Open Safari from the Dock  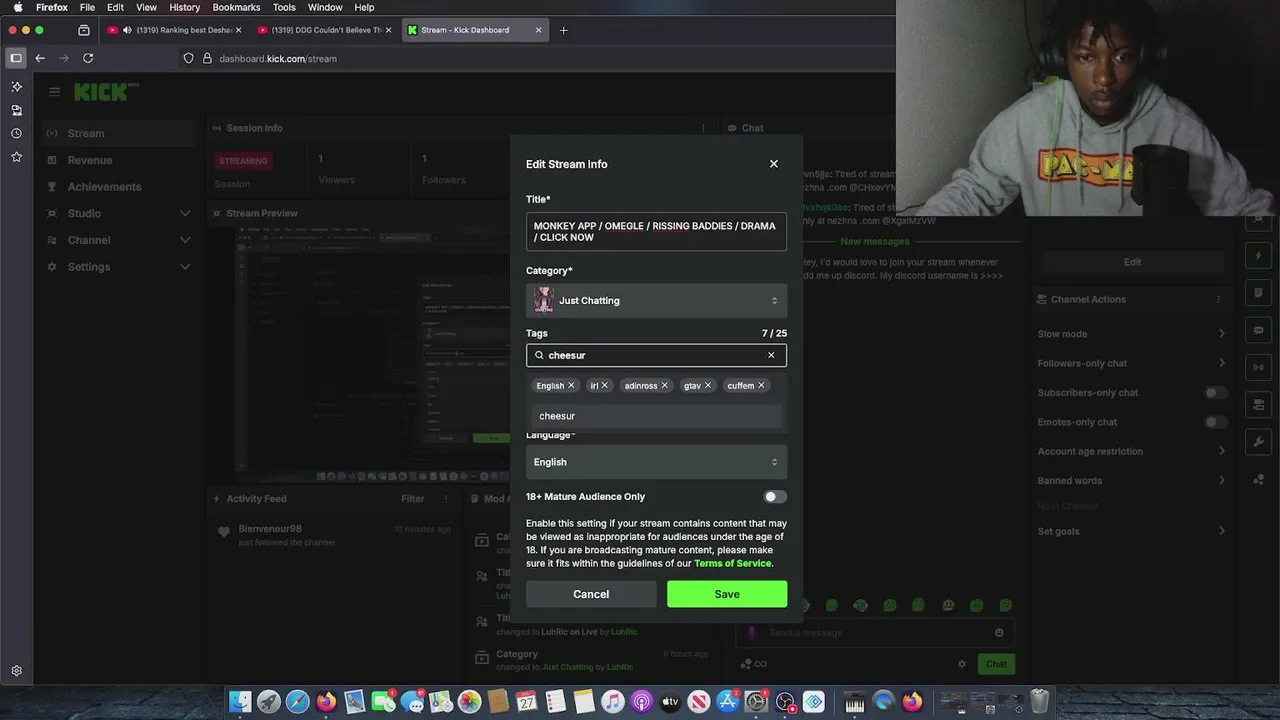[x=298, y=702]
